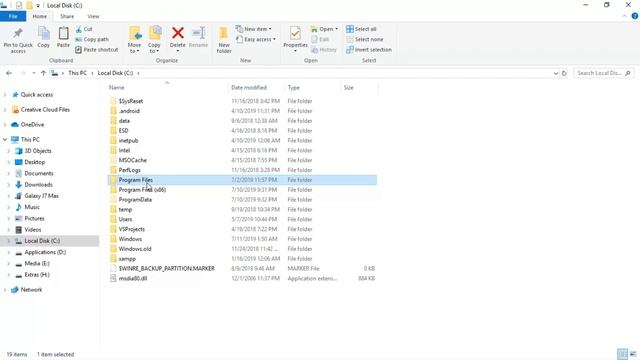The width and height of the screenshot is (640, 360).
Task: Go back with the back arrow
Action: (x=9, y=73)
